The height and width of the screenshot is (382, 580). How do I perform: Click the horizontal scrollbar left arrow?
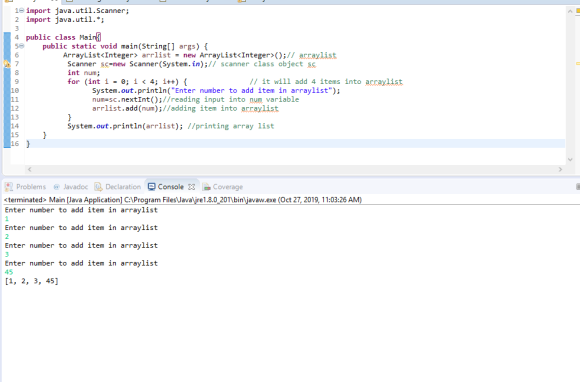[30, 169]
